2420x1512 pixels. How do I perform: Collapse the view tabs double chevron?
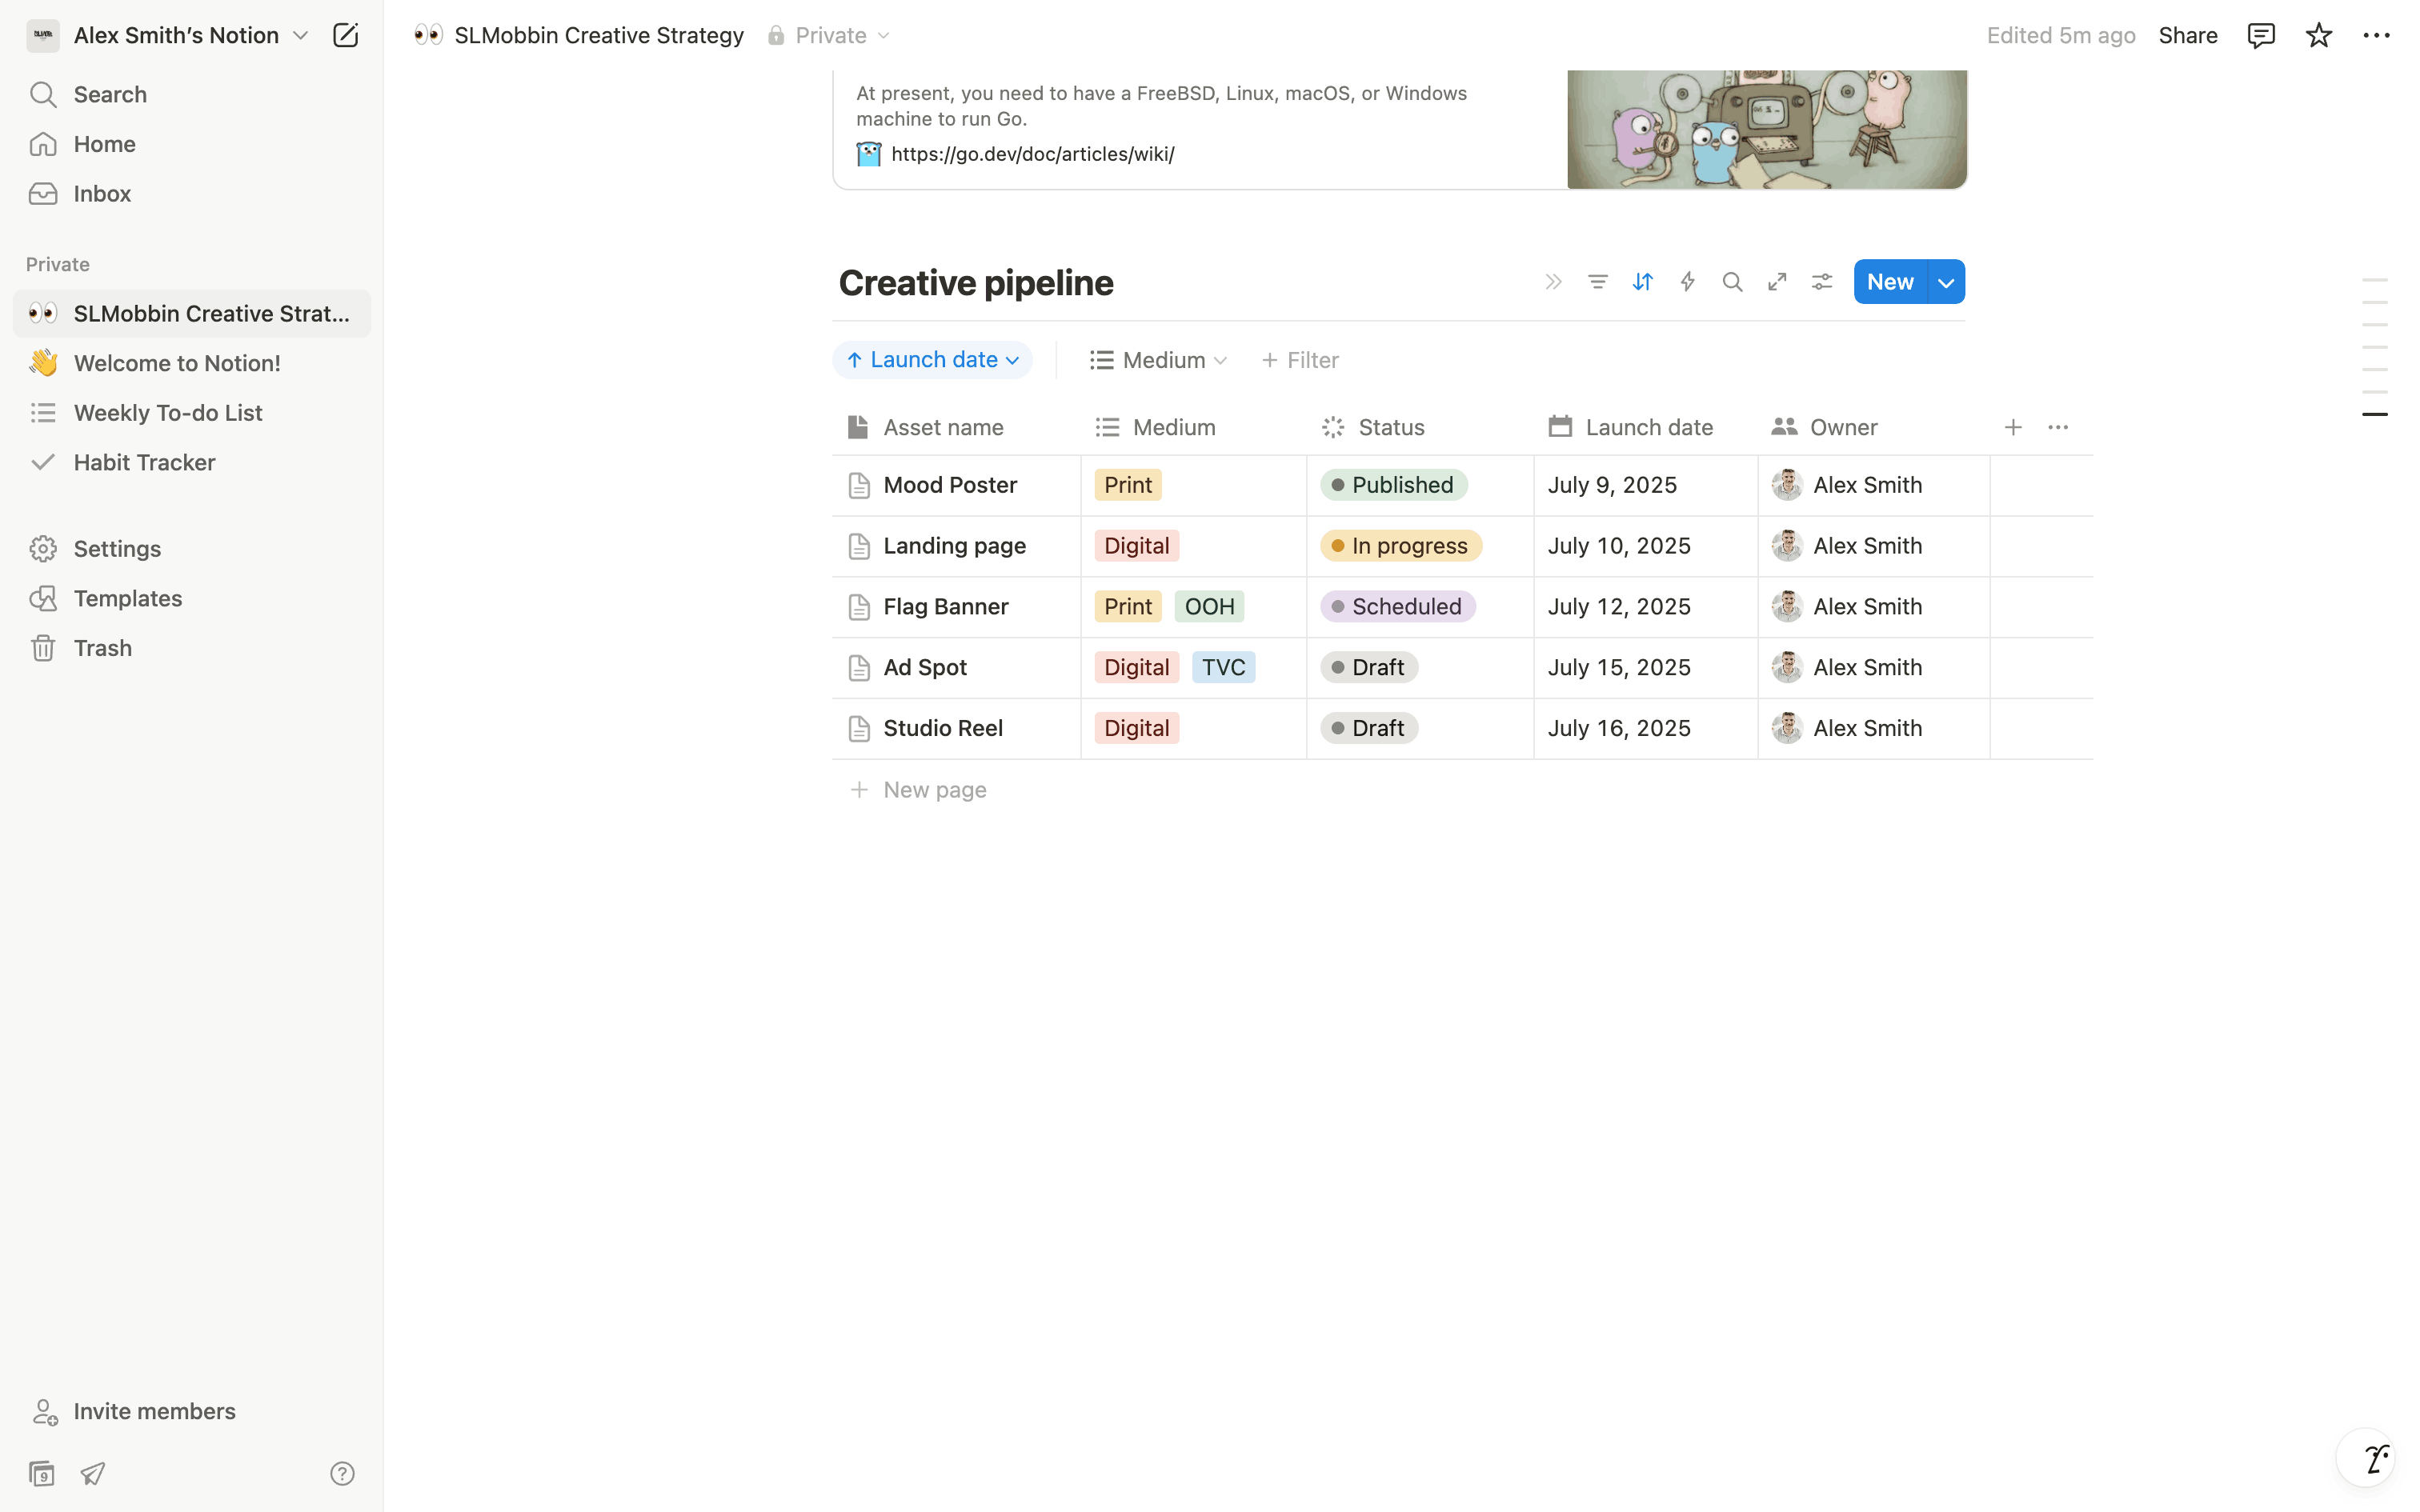point(1553,282)
